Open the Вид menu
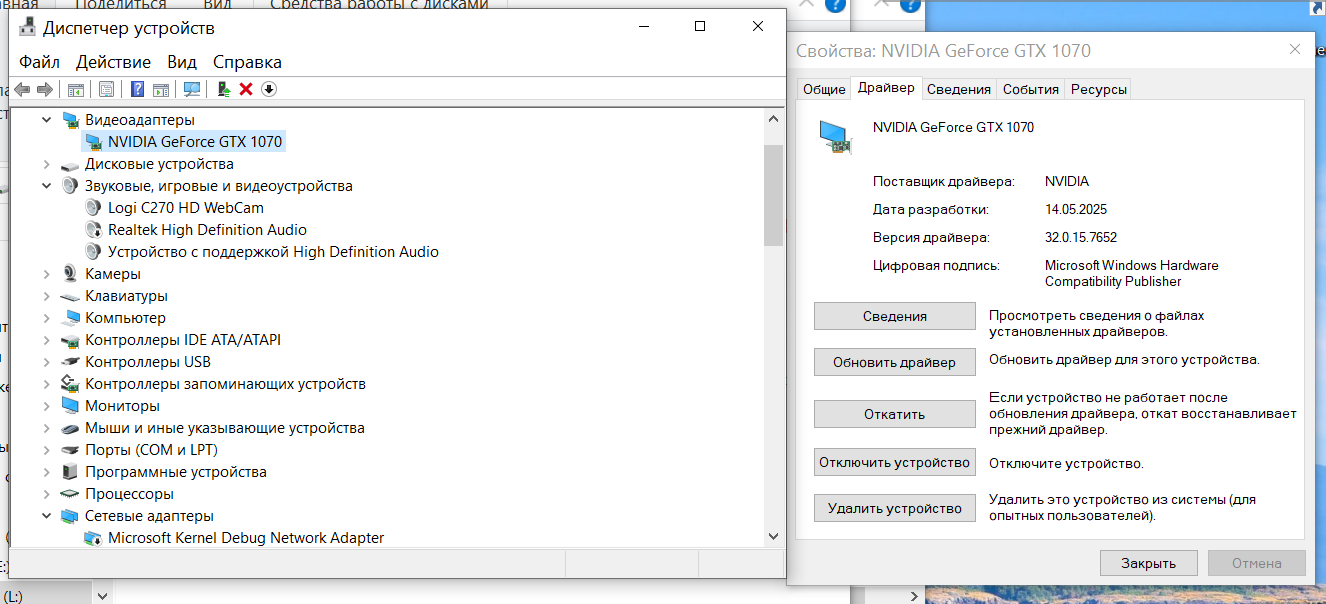The image size is (1326, 604). pyautogui.click(x=182, y=62)
